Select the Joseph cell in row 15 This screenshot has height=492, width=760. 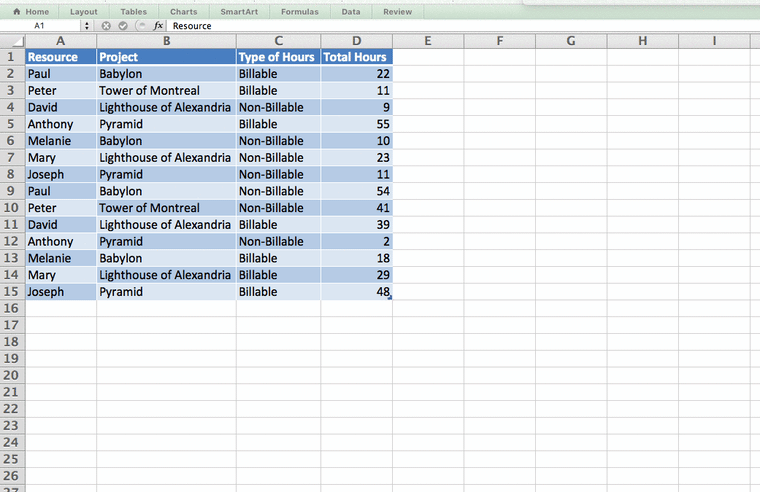tap(61, 292)
